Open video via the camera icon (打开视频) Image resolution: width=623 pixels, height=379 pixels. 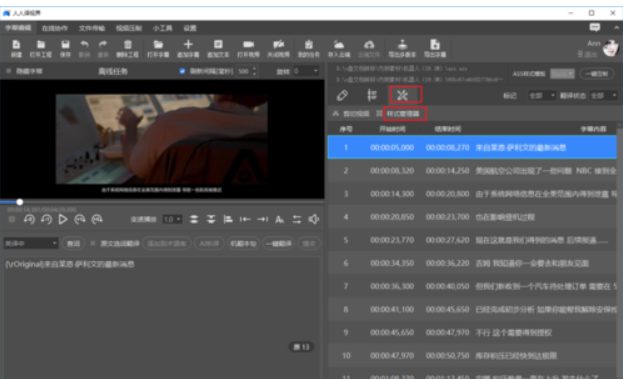point(248,48)
